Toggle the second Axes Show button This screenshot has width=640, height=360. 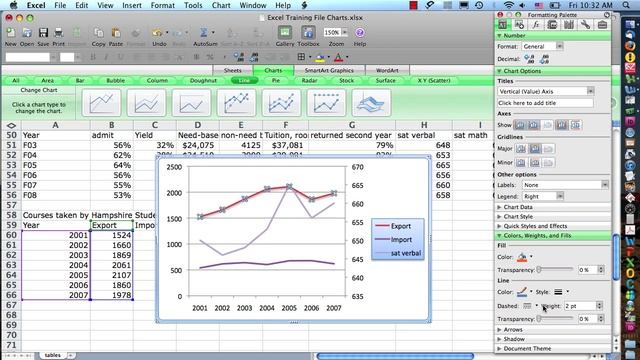[x=533, y=125]
